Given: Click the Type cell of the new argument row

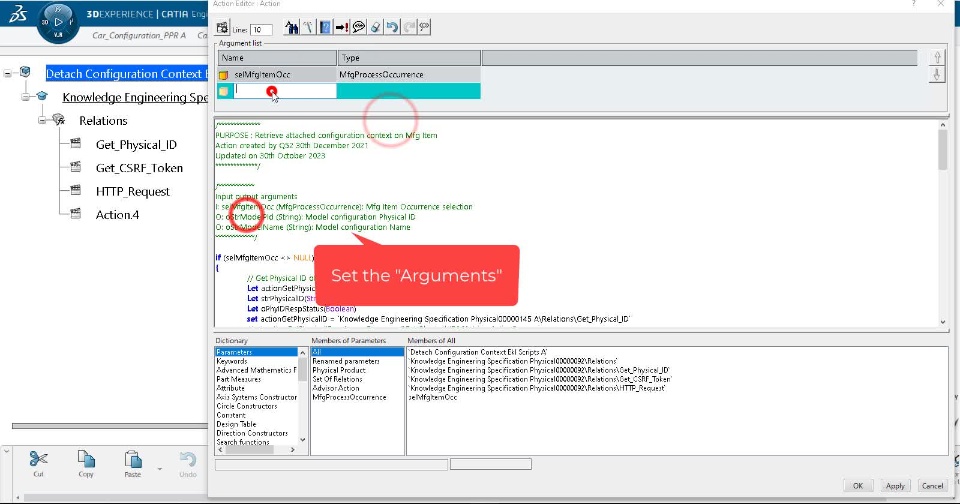Looking at the screenshot, I should point(408,91).
